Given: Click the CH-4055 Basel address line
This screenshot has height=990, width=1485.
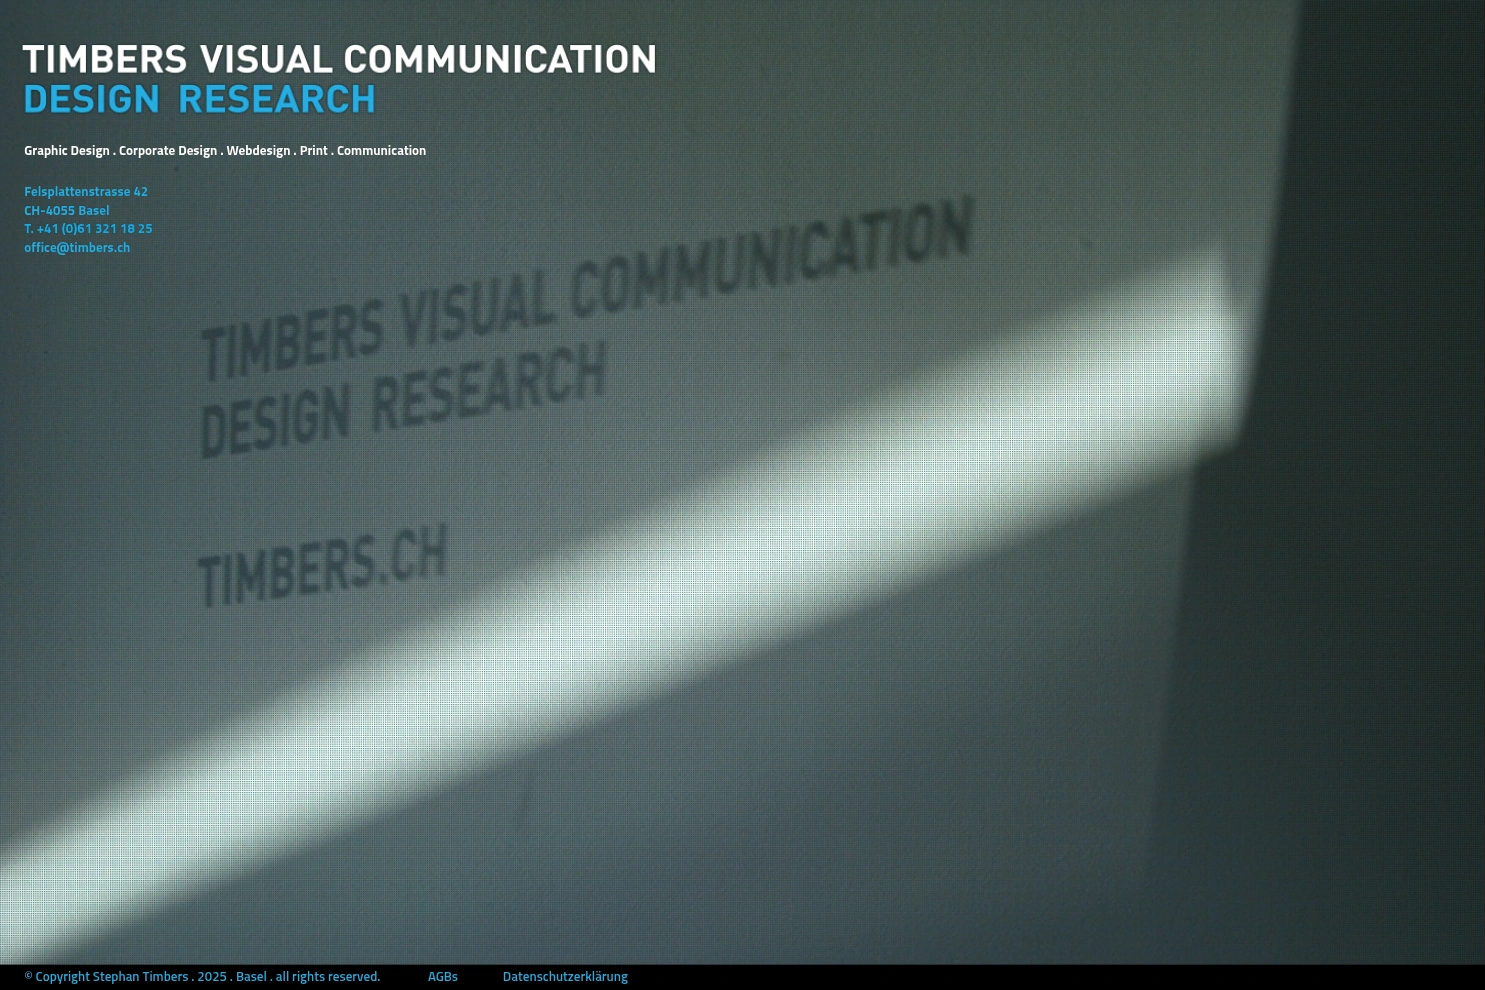Looking at the screenshot, I should (67, 210).
